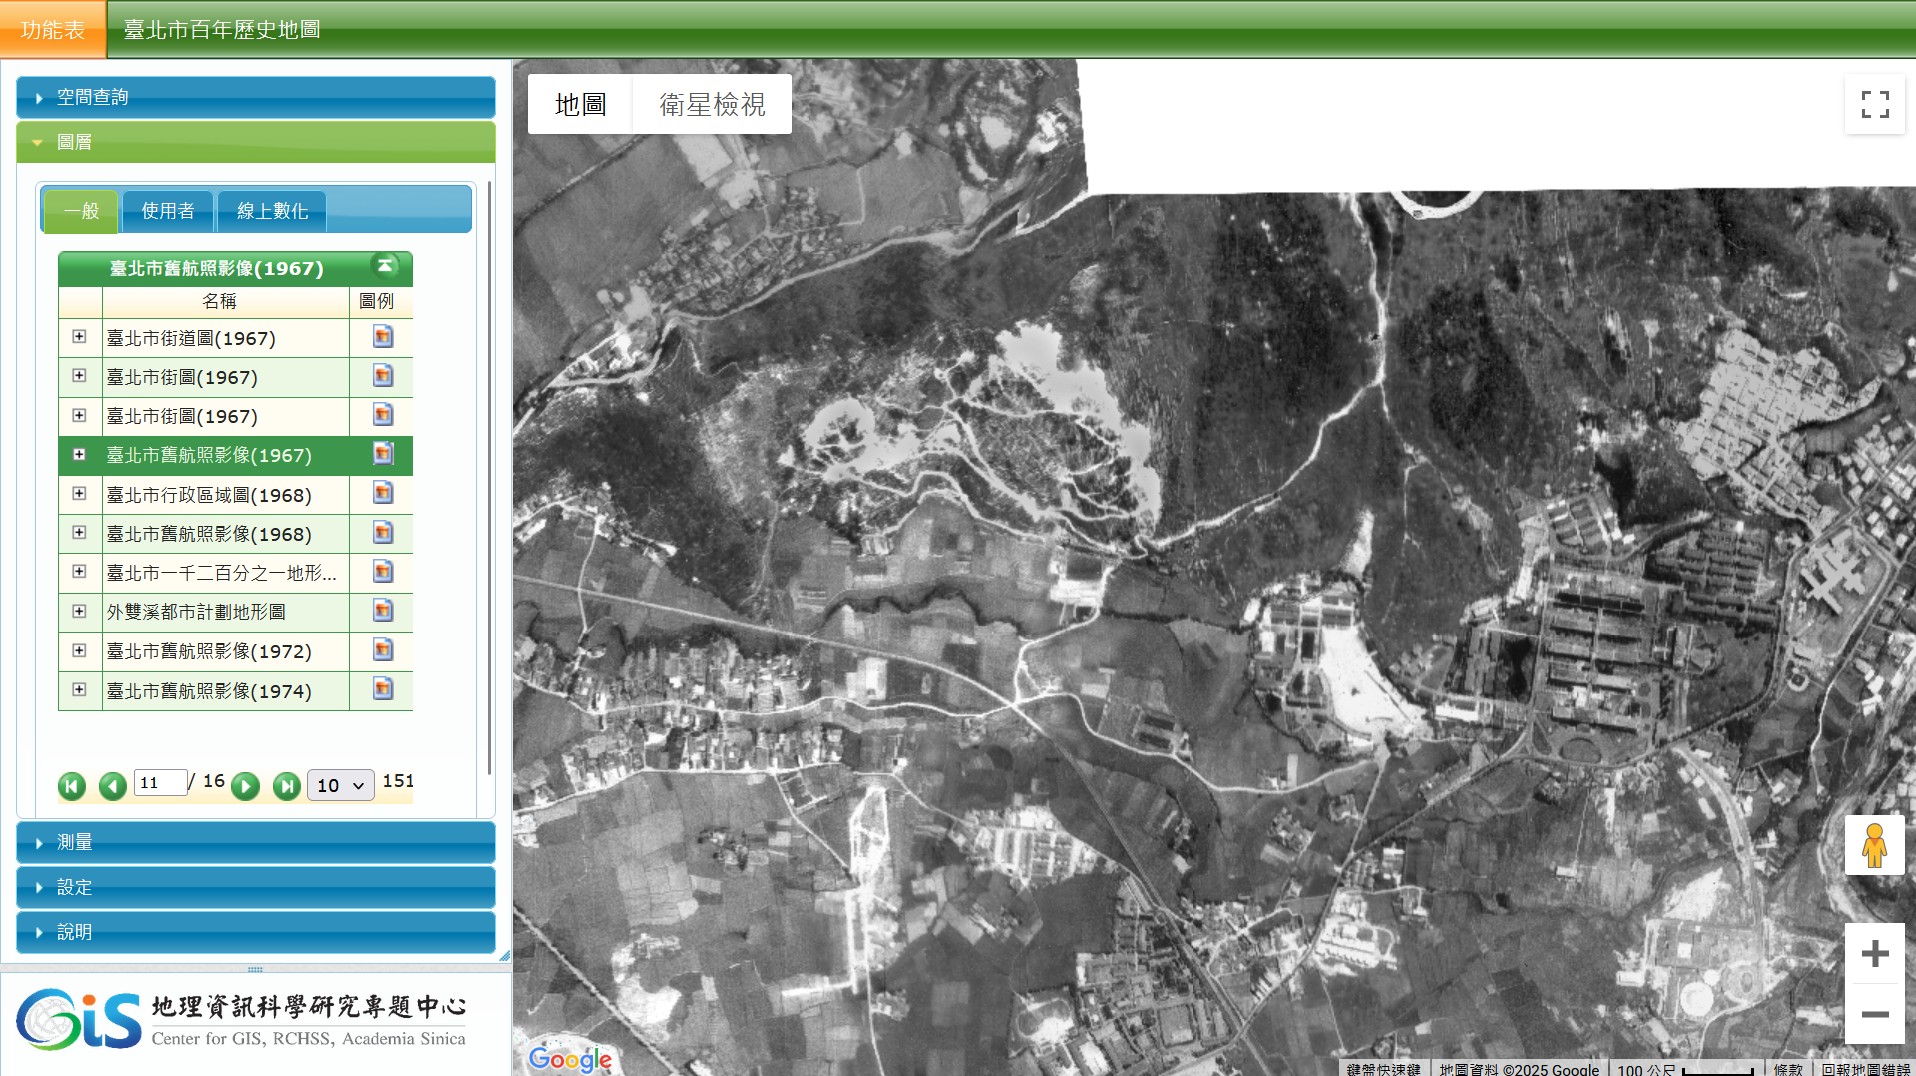Go to last page of layer list
This screenshot has width=1916, height=1076.
point(287,786)
